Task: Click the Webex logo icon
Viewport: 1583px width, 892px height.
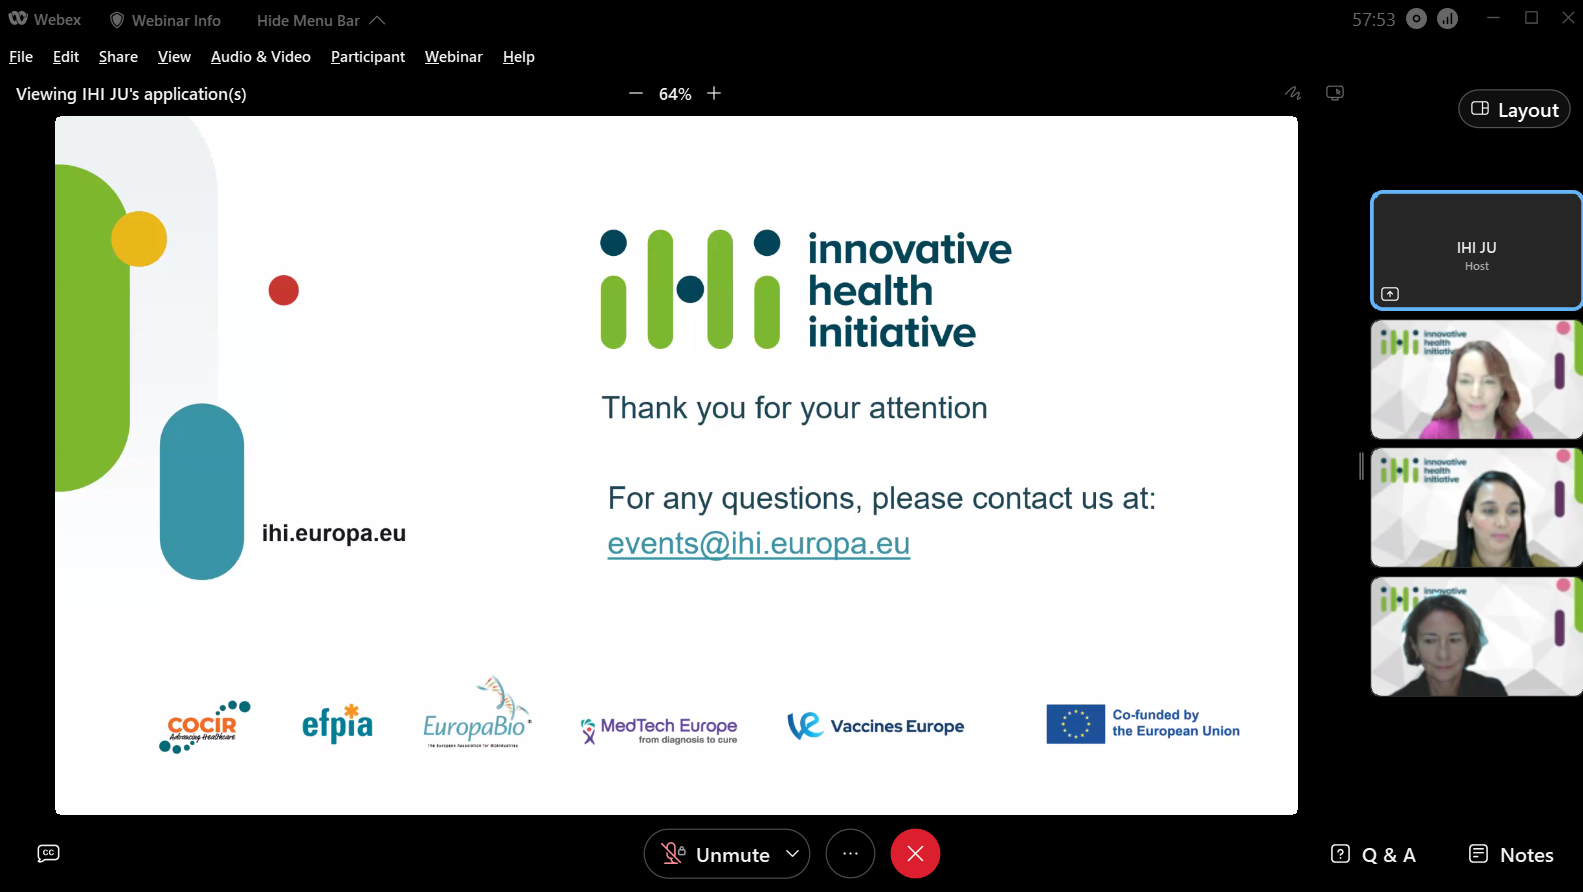Action: [18, 19]
